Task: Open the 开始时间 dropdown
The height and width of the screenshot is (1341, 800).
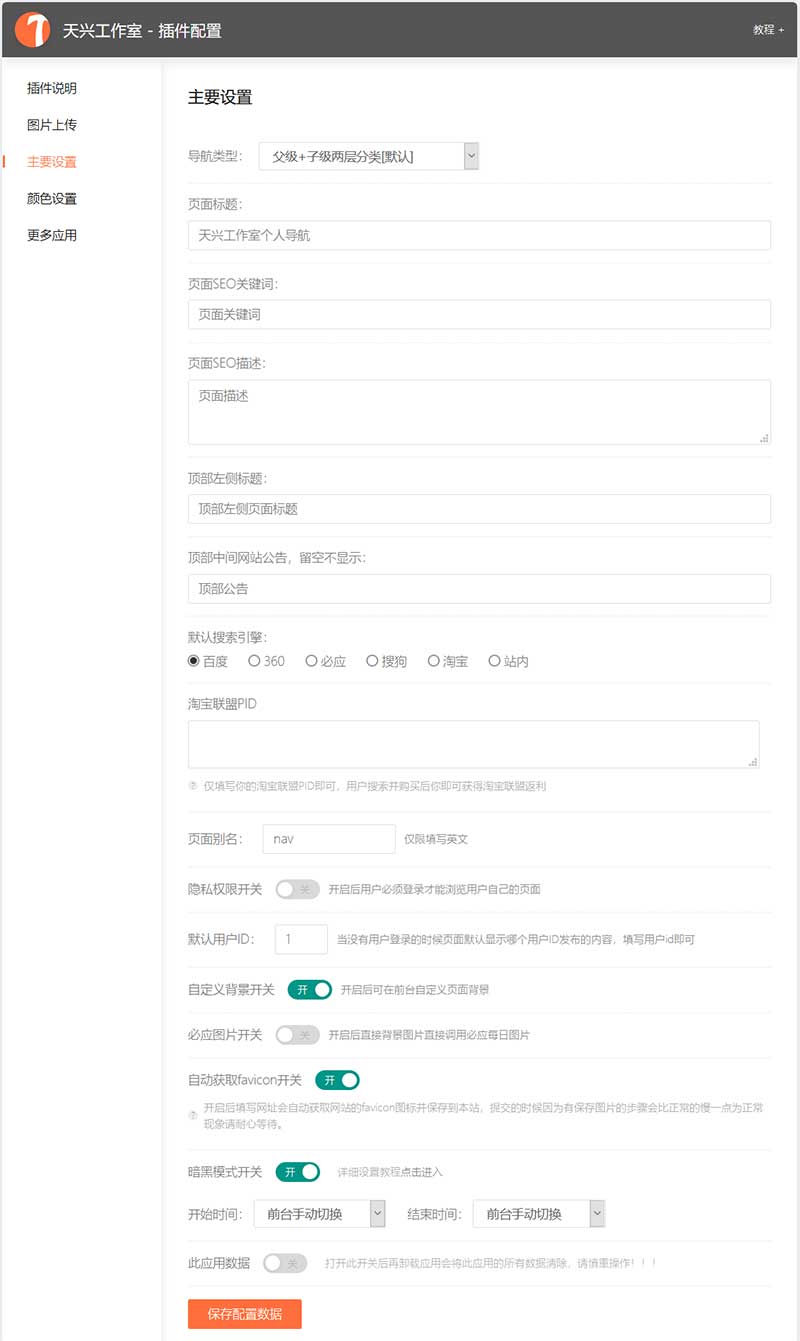Action: pos(320,1214)
